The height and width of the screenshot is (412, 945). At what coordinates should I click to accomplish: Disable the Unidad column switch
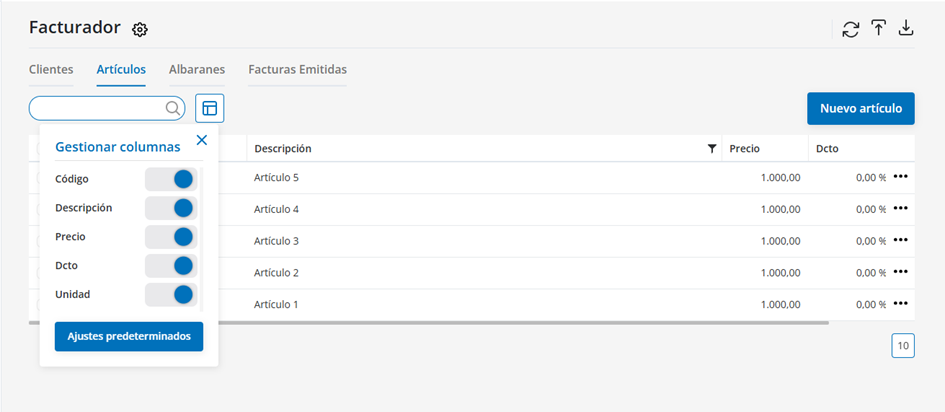click(171, 295)
